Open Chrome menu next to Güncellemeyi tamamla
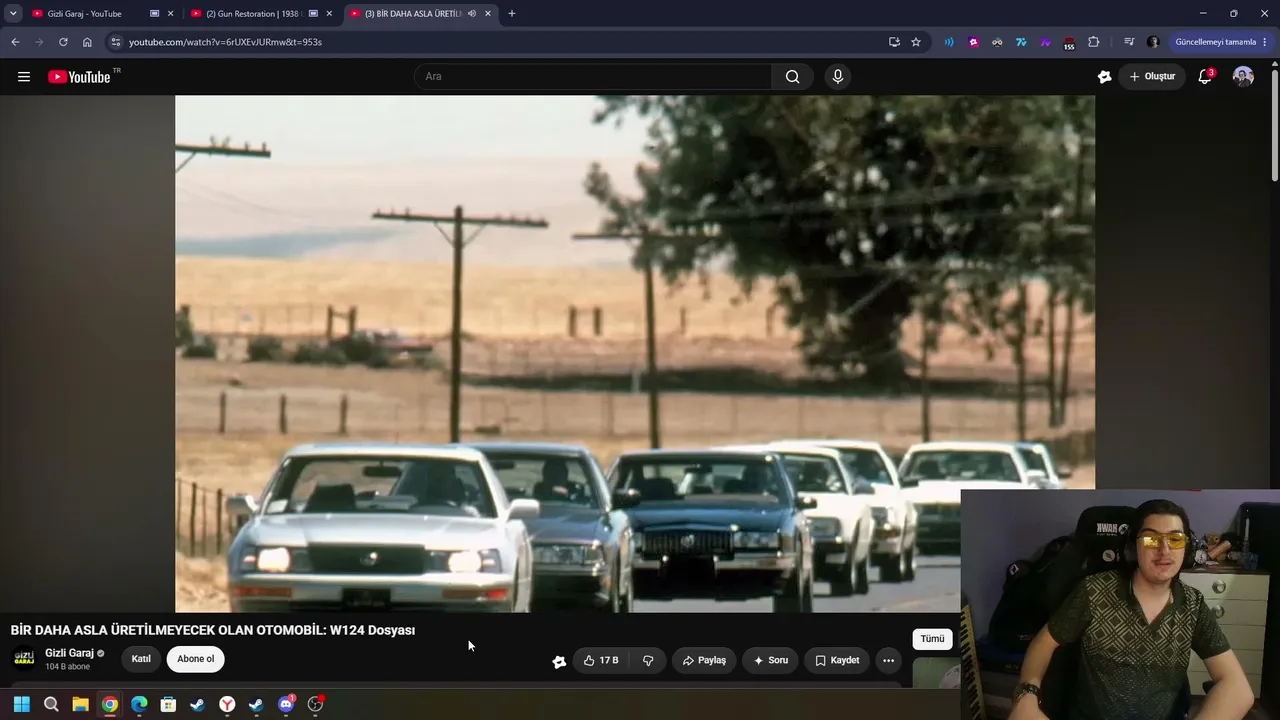Viewport: 1280px width, 720px height. tap(1265, 42)
